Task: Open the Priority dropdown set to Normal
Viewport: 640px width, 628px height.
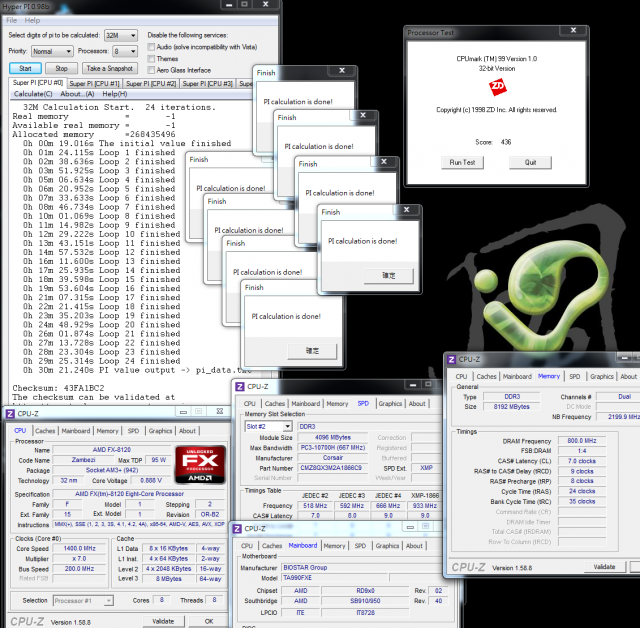Action: (x=52, y=51)
